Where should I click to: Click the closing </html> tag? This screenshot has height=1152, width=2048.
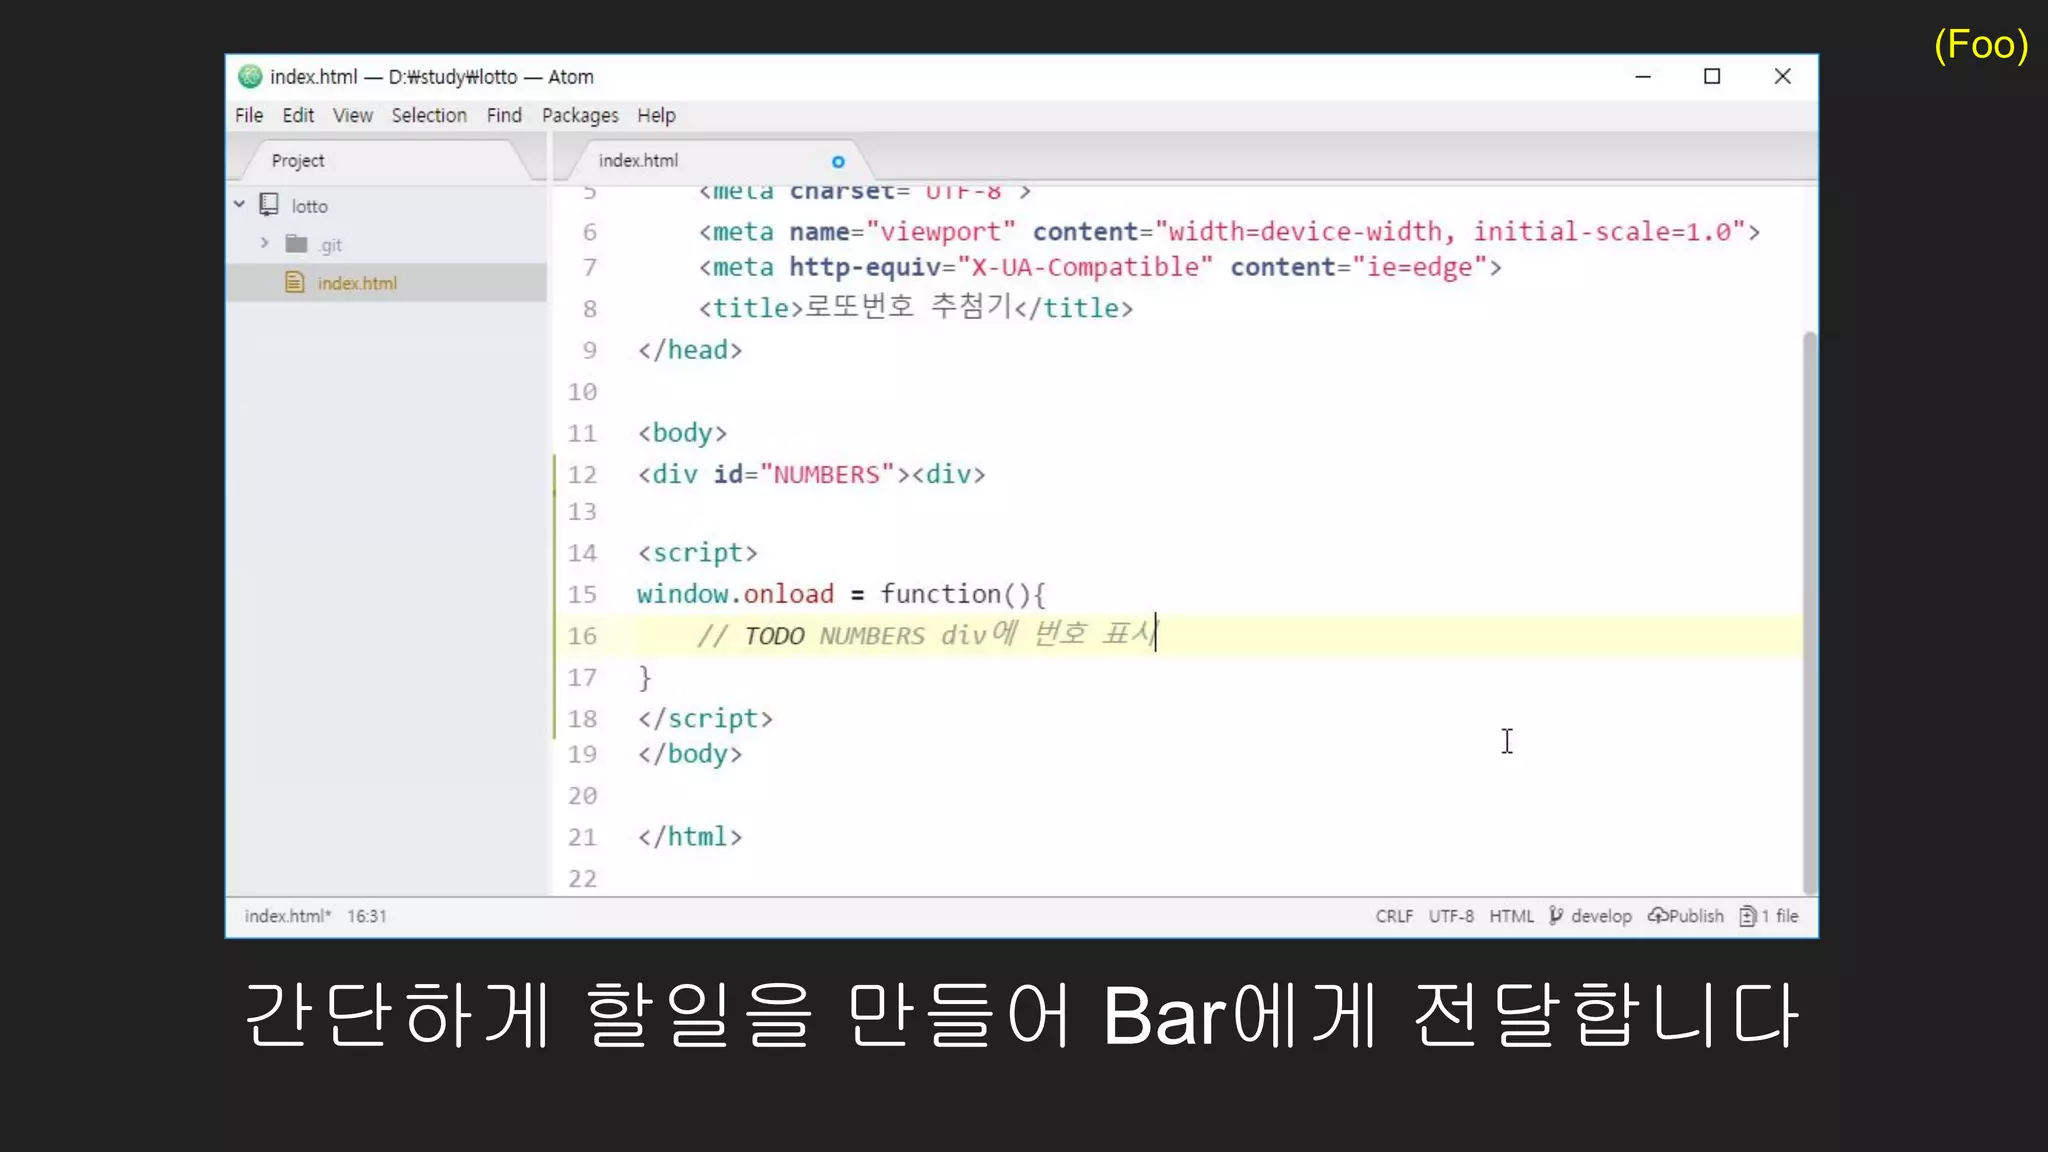690,836
